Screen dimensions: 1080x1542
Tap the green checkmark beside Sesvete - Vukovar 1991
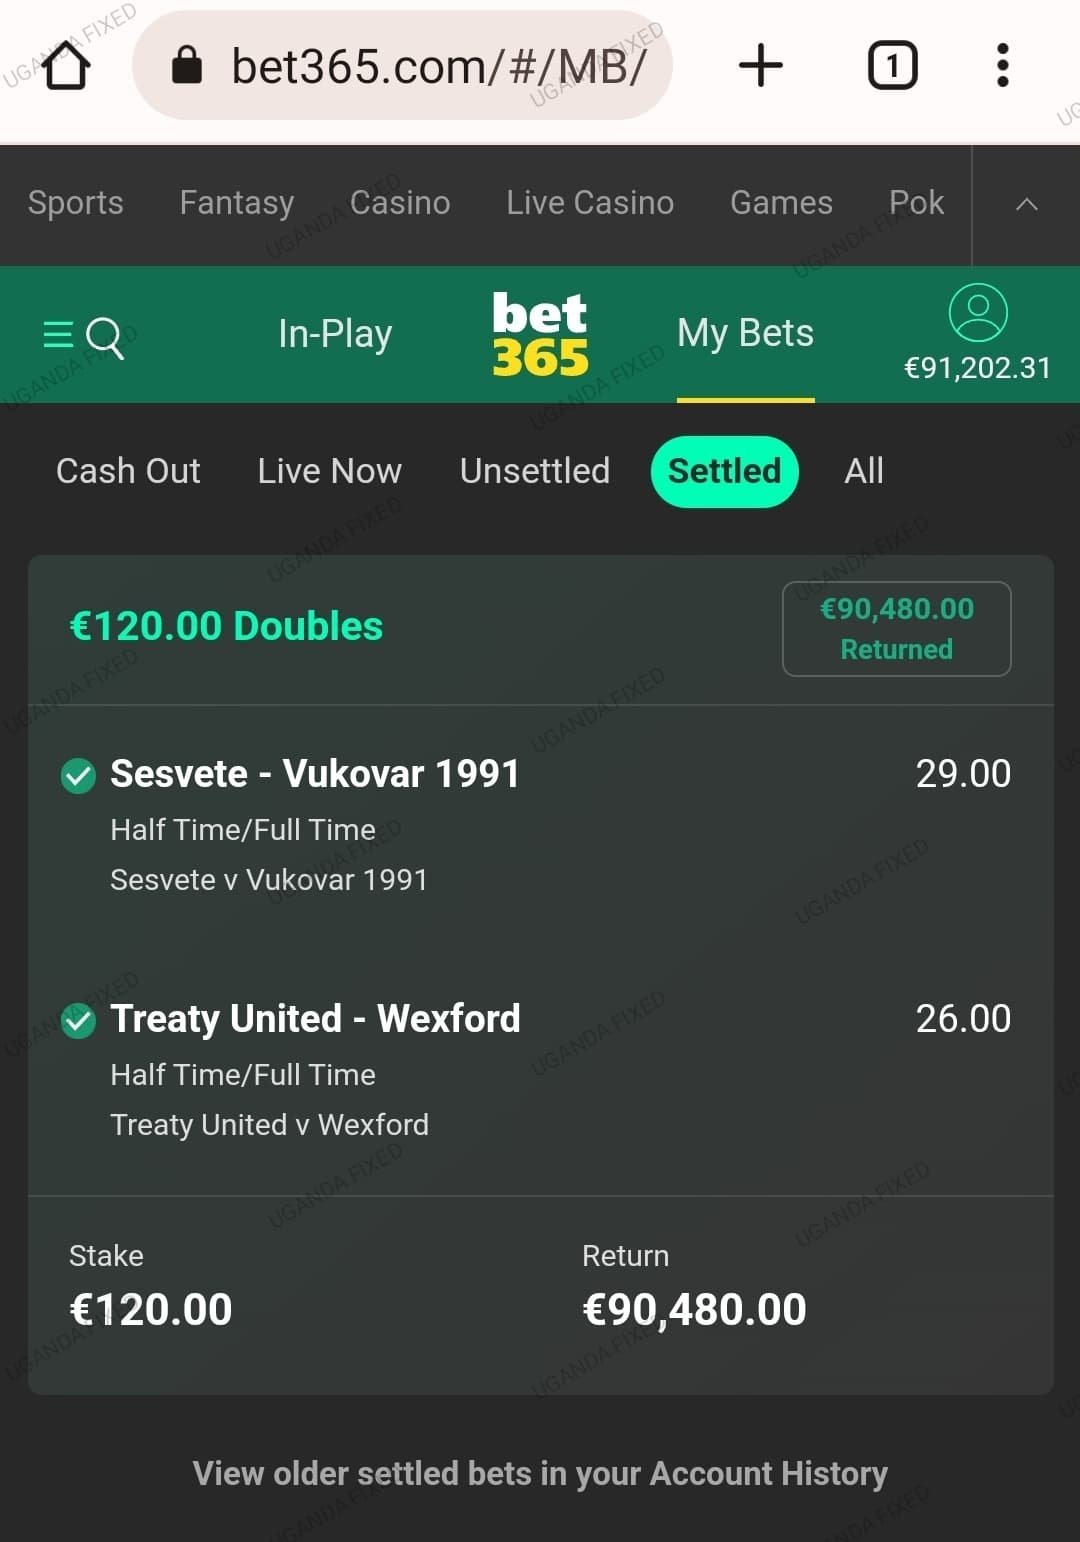tap(78, 775)
